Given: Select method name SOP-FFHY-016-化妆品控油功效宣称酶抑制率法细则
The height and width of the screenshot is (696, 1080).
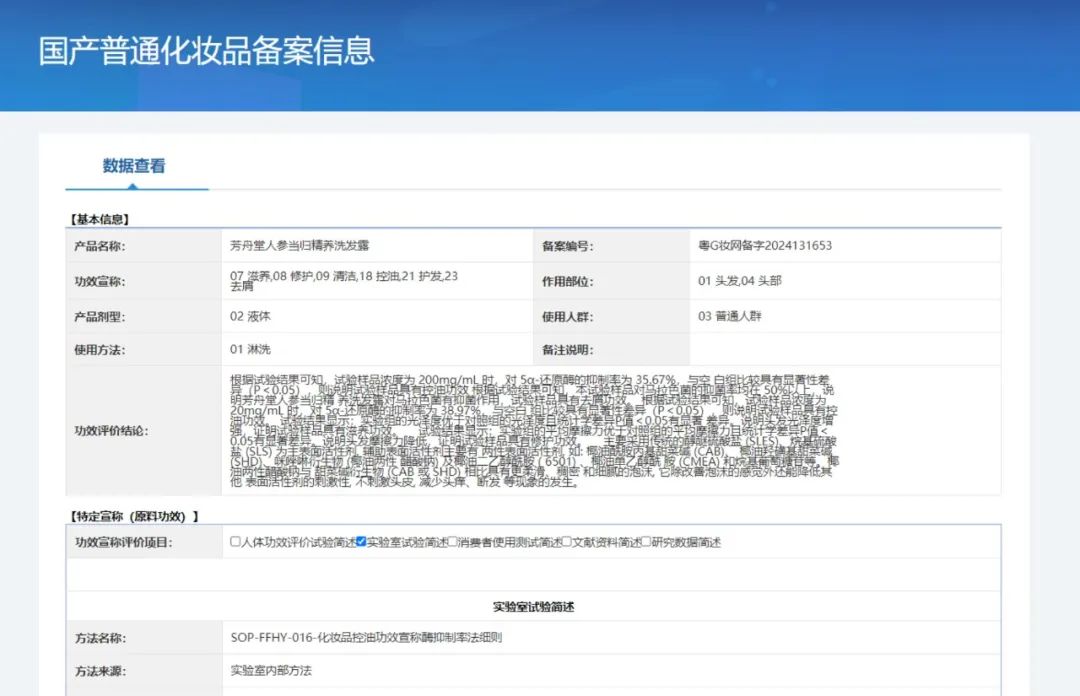Looking at the screenshot, I should [x=366, y=637].
